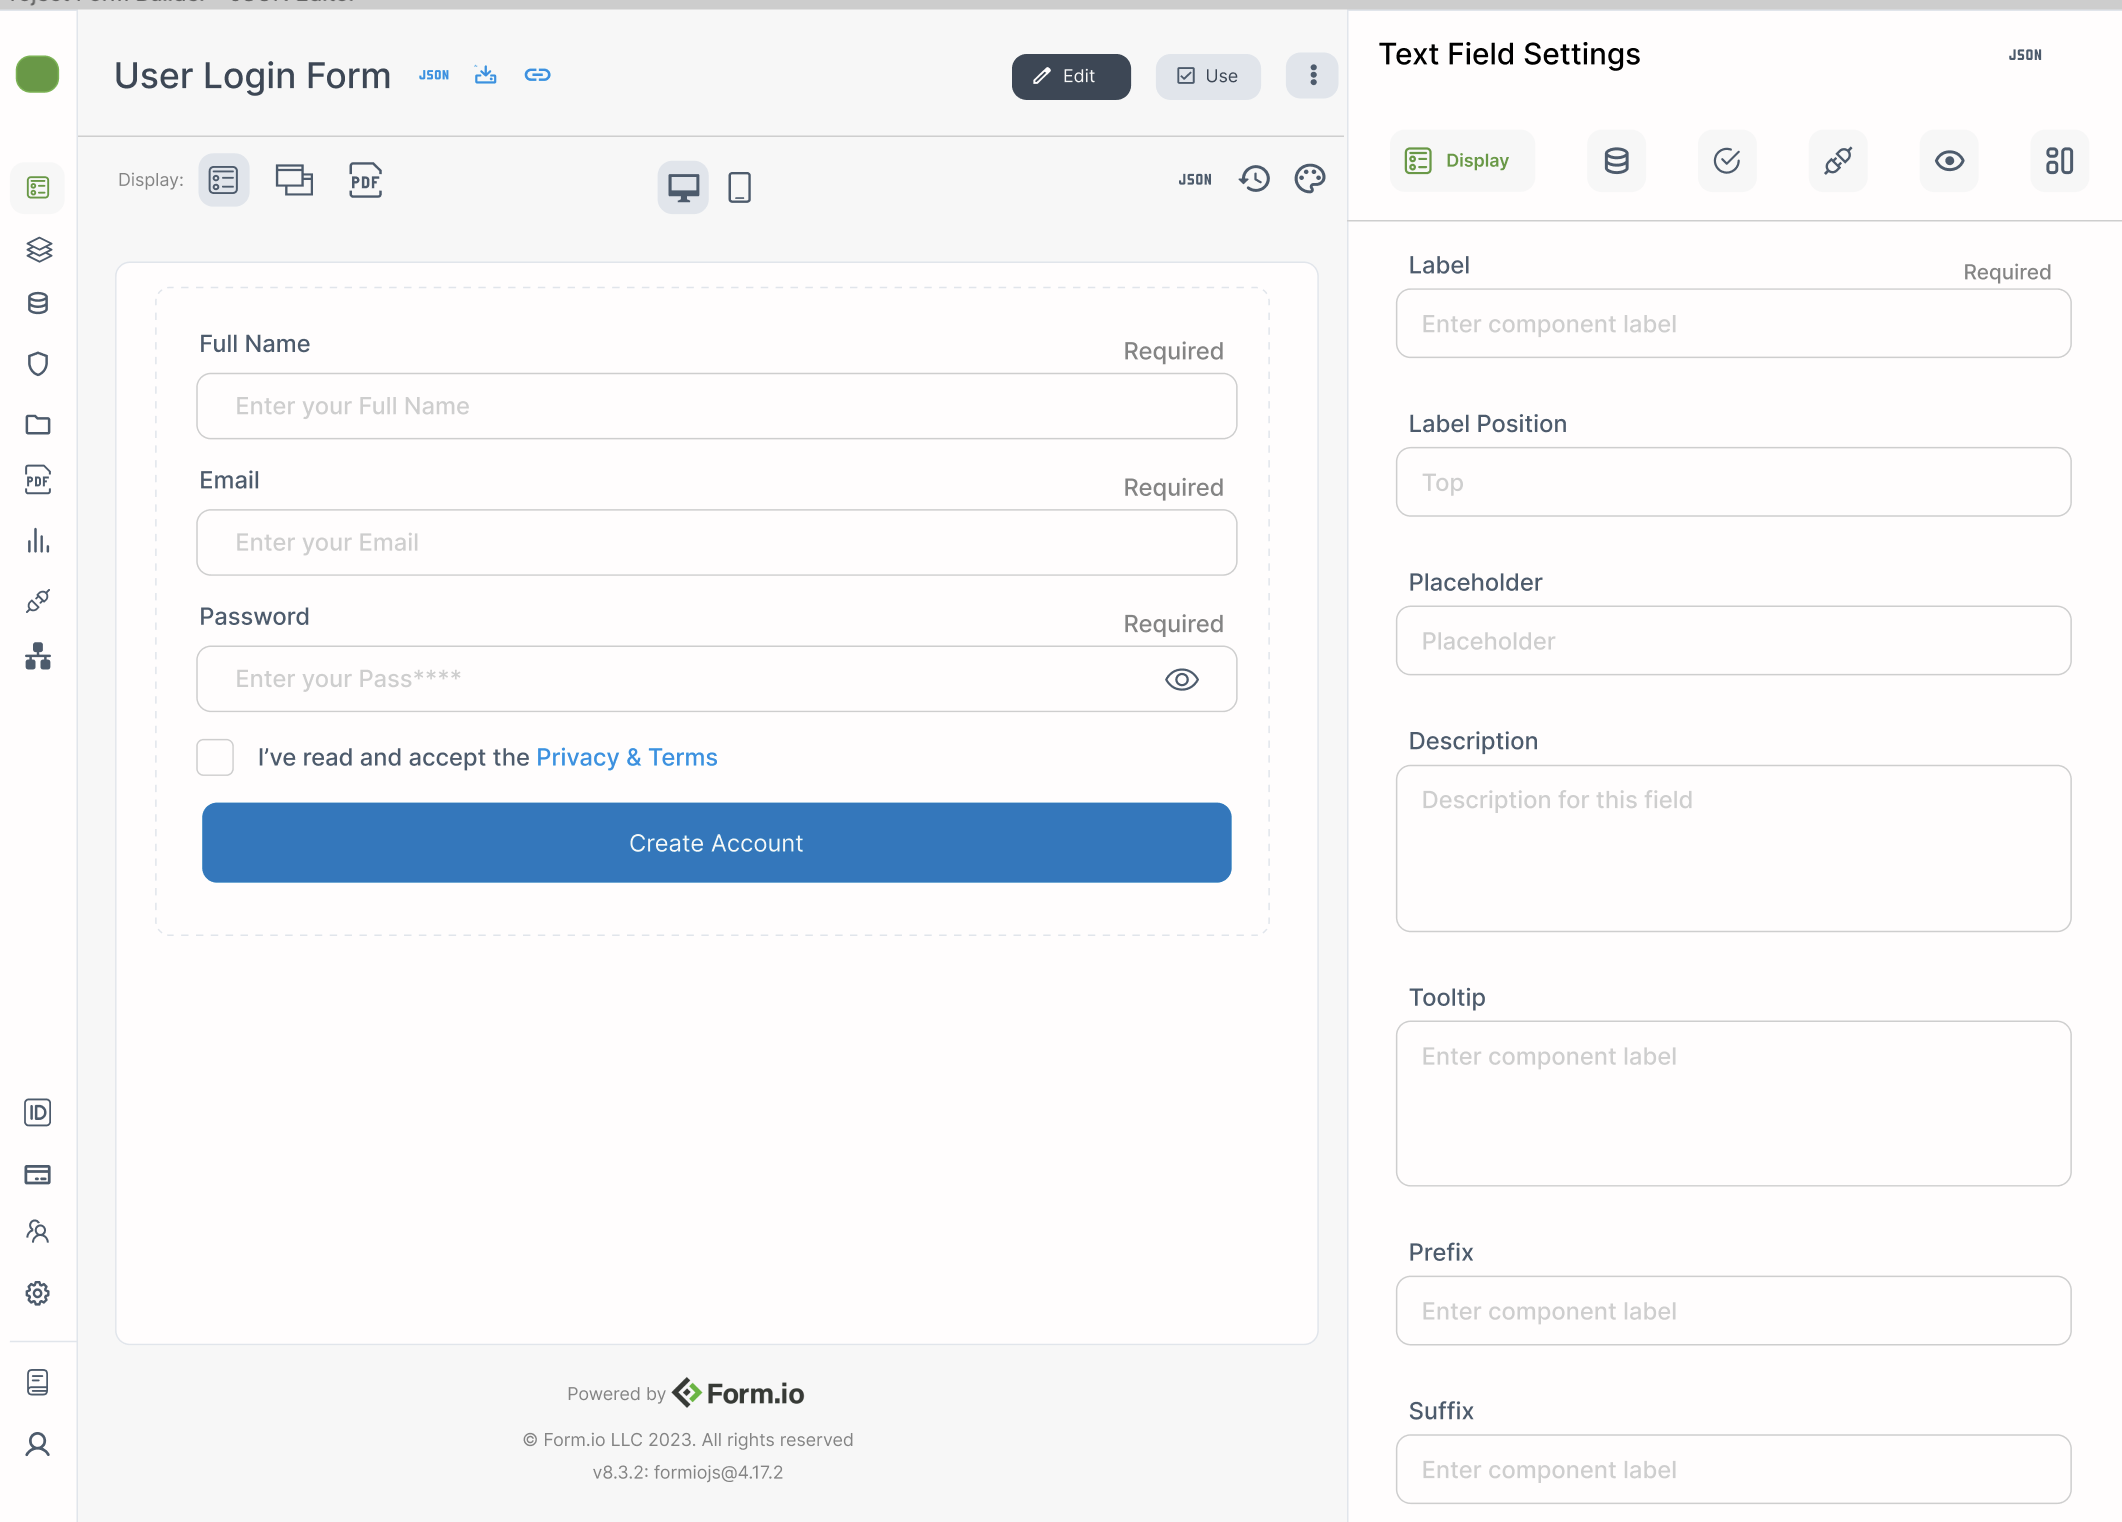Image resolution: width=2122 pixels, height=1522 pixels.
Task: Open sidebar settings gear icon
Action: (x=38, y=1293)
